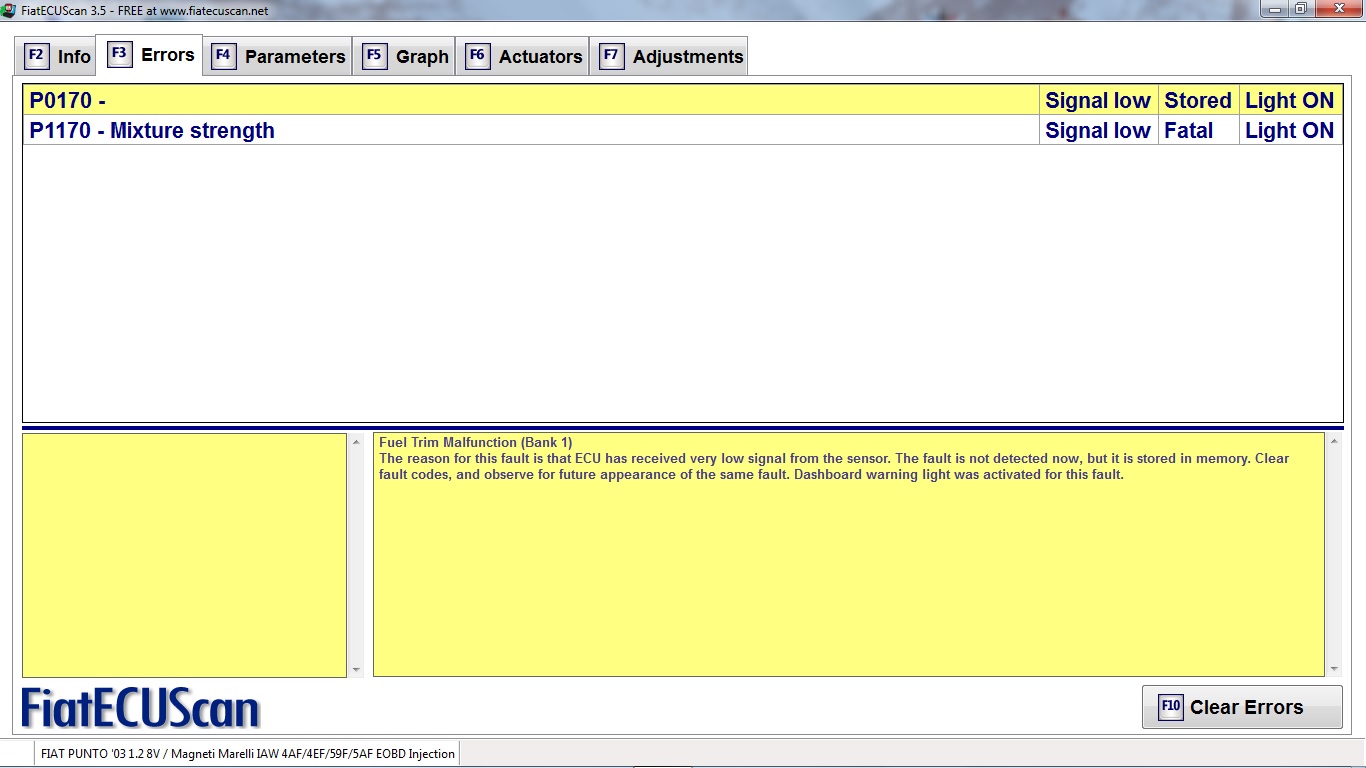This screenshot has width=1366, height=768.
Task: Click the FiatECUScan logo
Action: click(141, 708)
